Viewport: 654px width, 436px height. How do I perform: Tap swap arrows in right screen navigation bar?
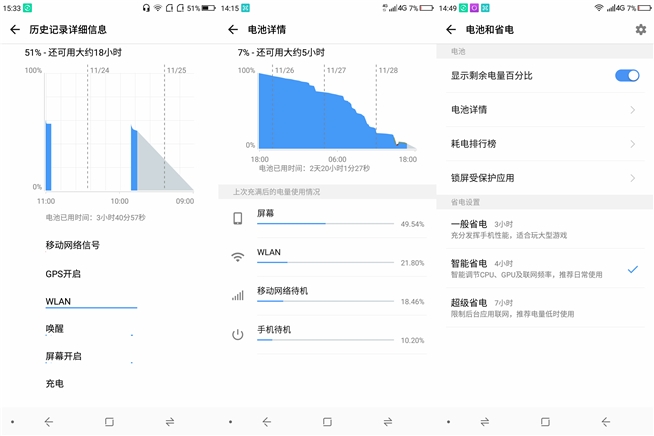click(485, 422)
